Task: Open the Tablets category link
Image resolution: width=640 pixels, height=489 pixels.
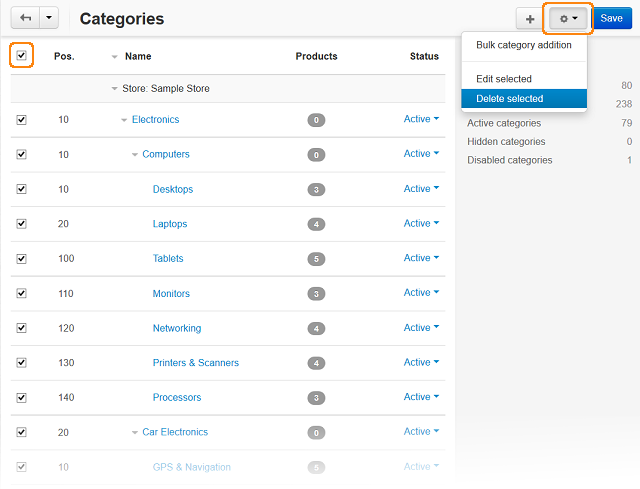Action: (x=168, y=258)
